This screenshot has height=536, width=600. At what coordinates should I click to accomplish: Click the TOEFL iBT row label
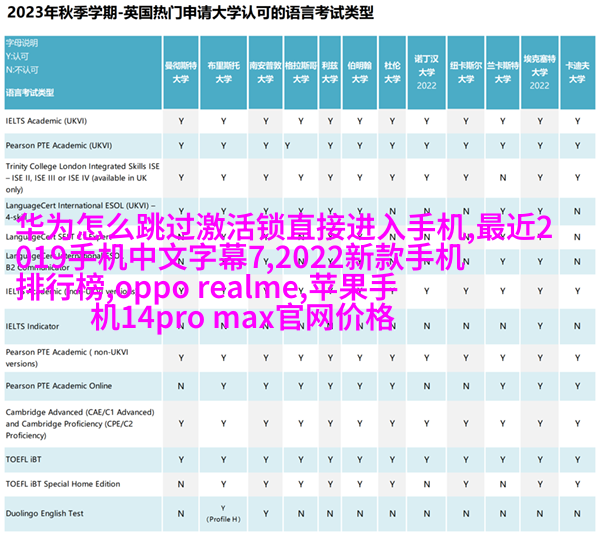click(23, 459)
